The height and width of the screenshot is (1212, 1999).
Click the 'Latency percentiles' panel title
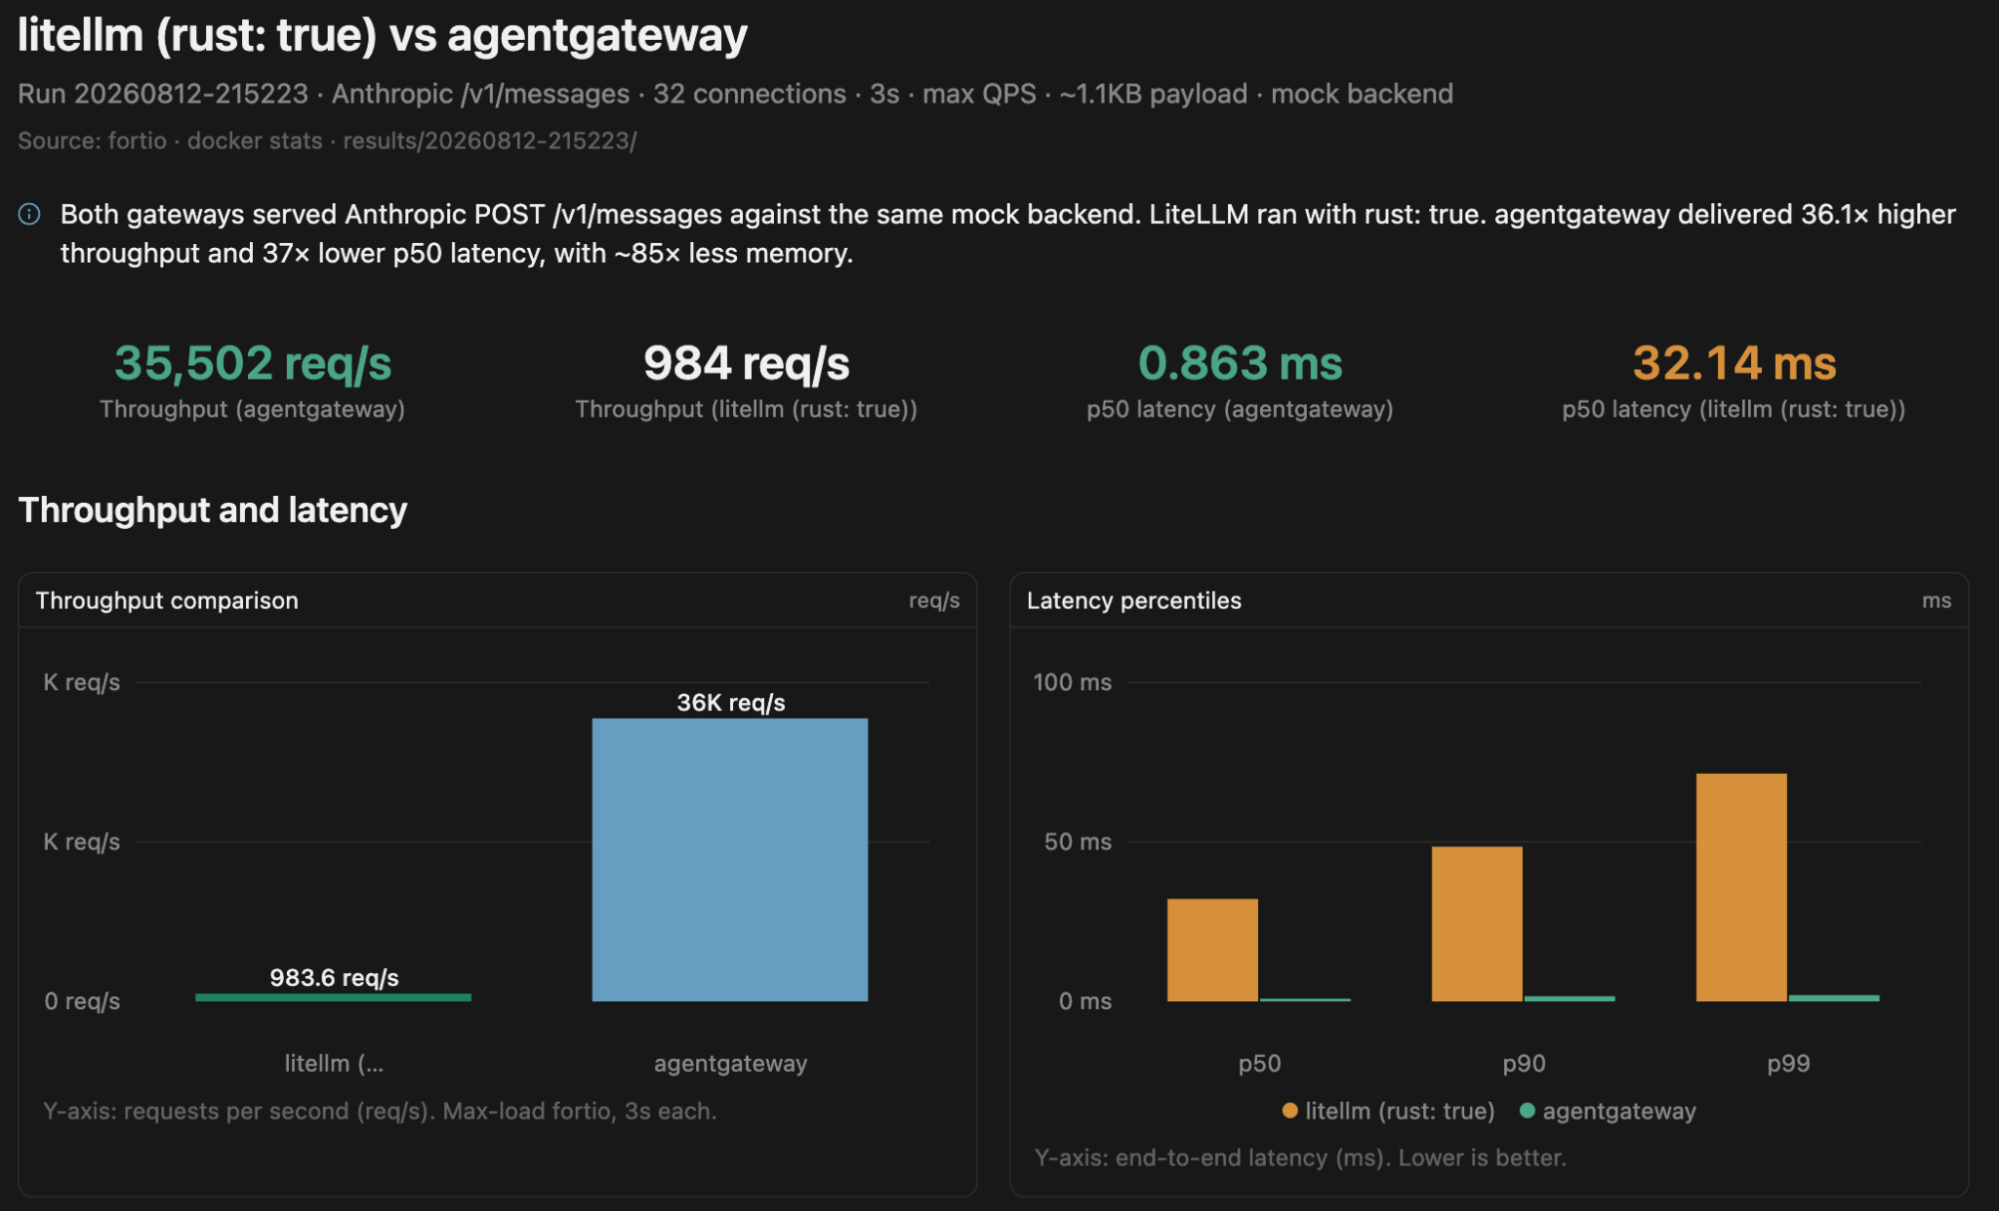tap(1134, 600)
